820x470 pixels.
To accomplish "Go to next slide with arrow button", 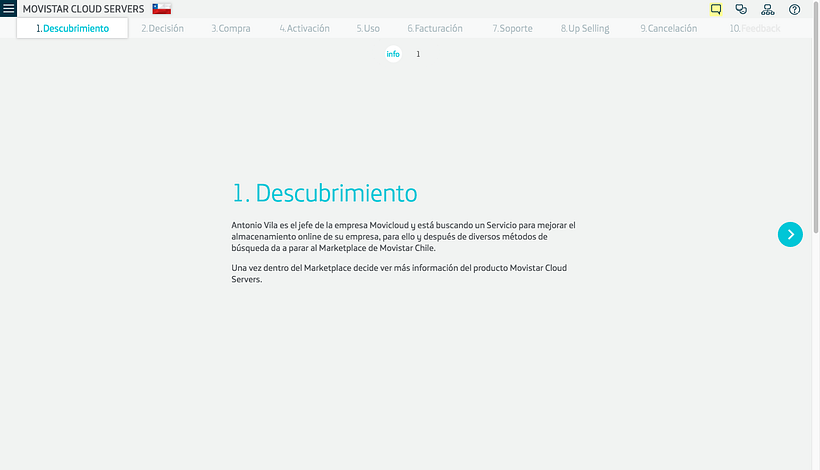I will pyautogui.click(x=790, y=234).
